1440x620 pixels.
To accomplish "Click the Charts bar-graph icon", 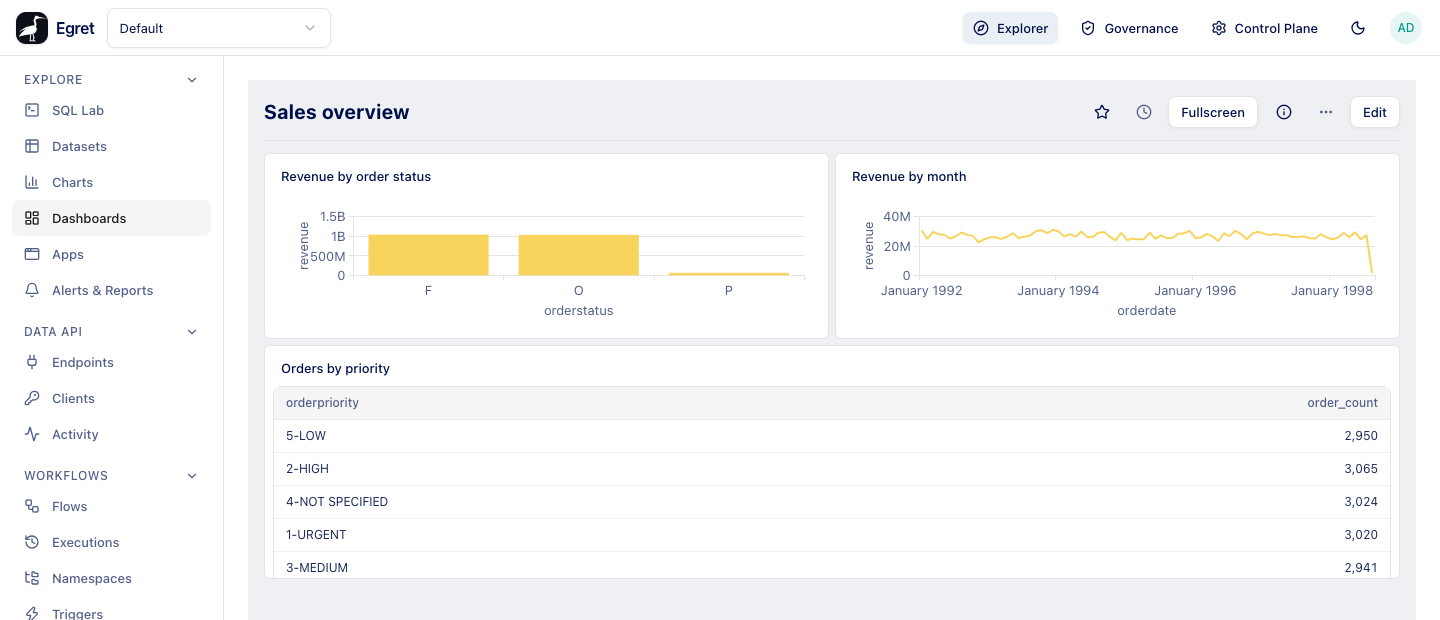I will coord(32,182).
